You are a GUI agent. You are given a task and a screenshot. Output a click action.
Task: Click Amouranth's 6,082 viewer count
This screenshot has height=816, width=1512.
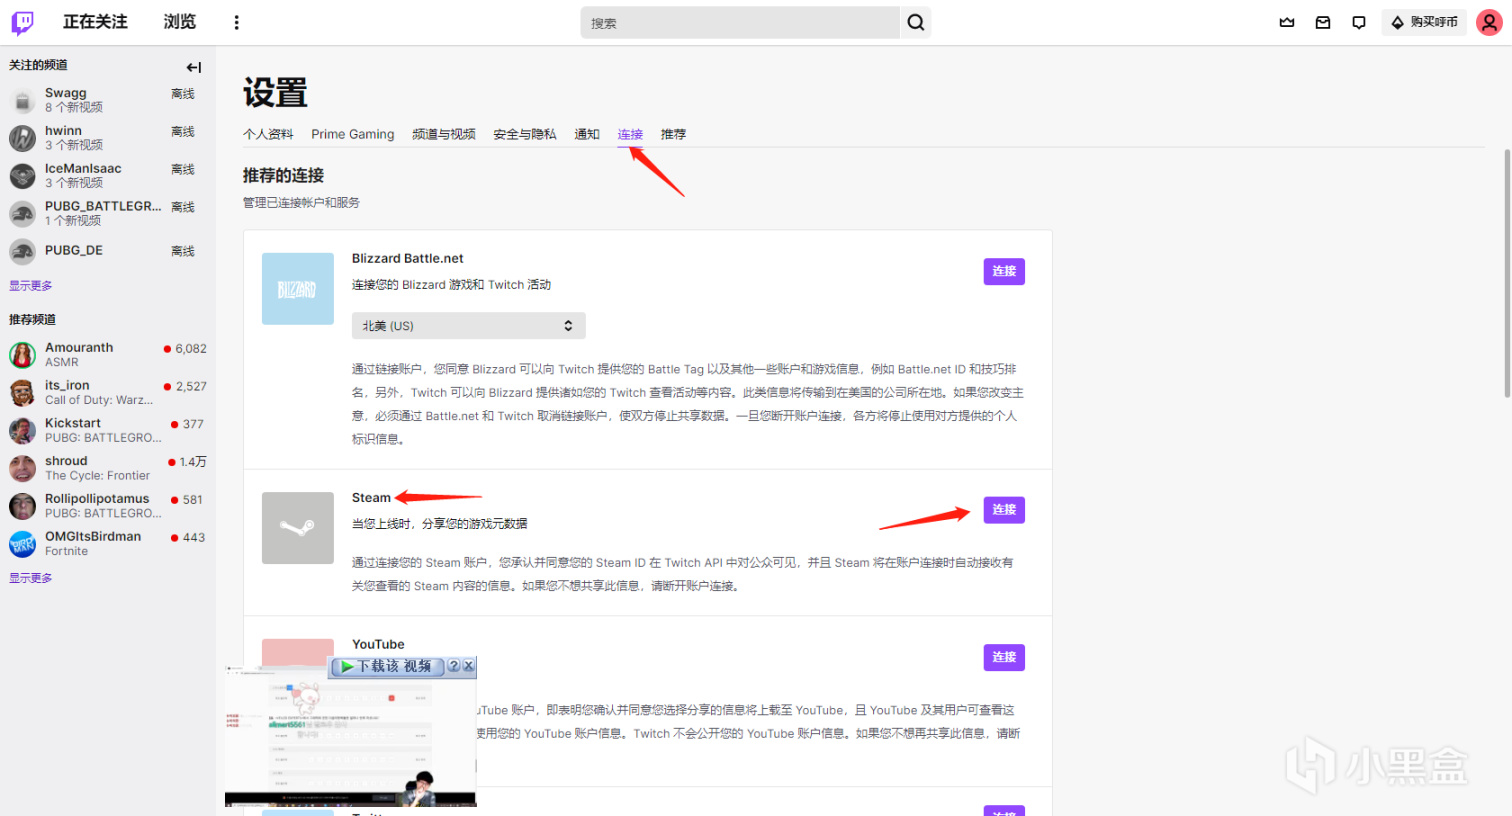click(191, 349)
